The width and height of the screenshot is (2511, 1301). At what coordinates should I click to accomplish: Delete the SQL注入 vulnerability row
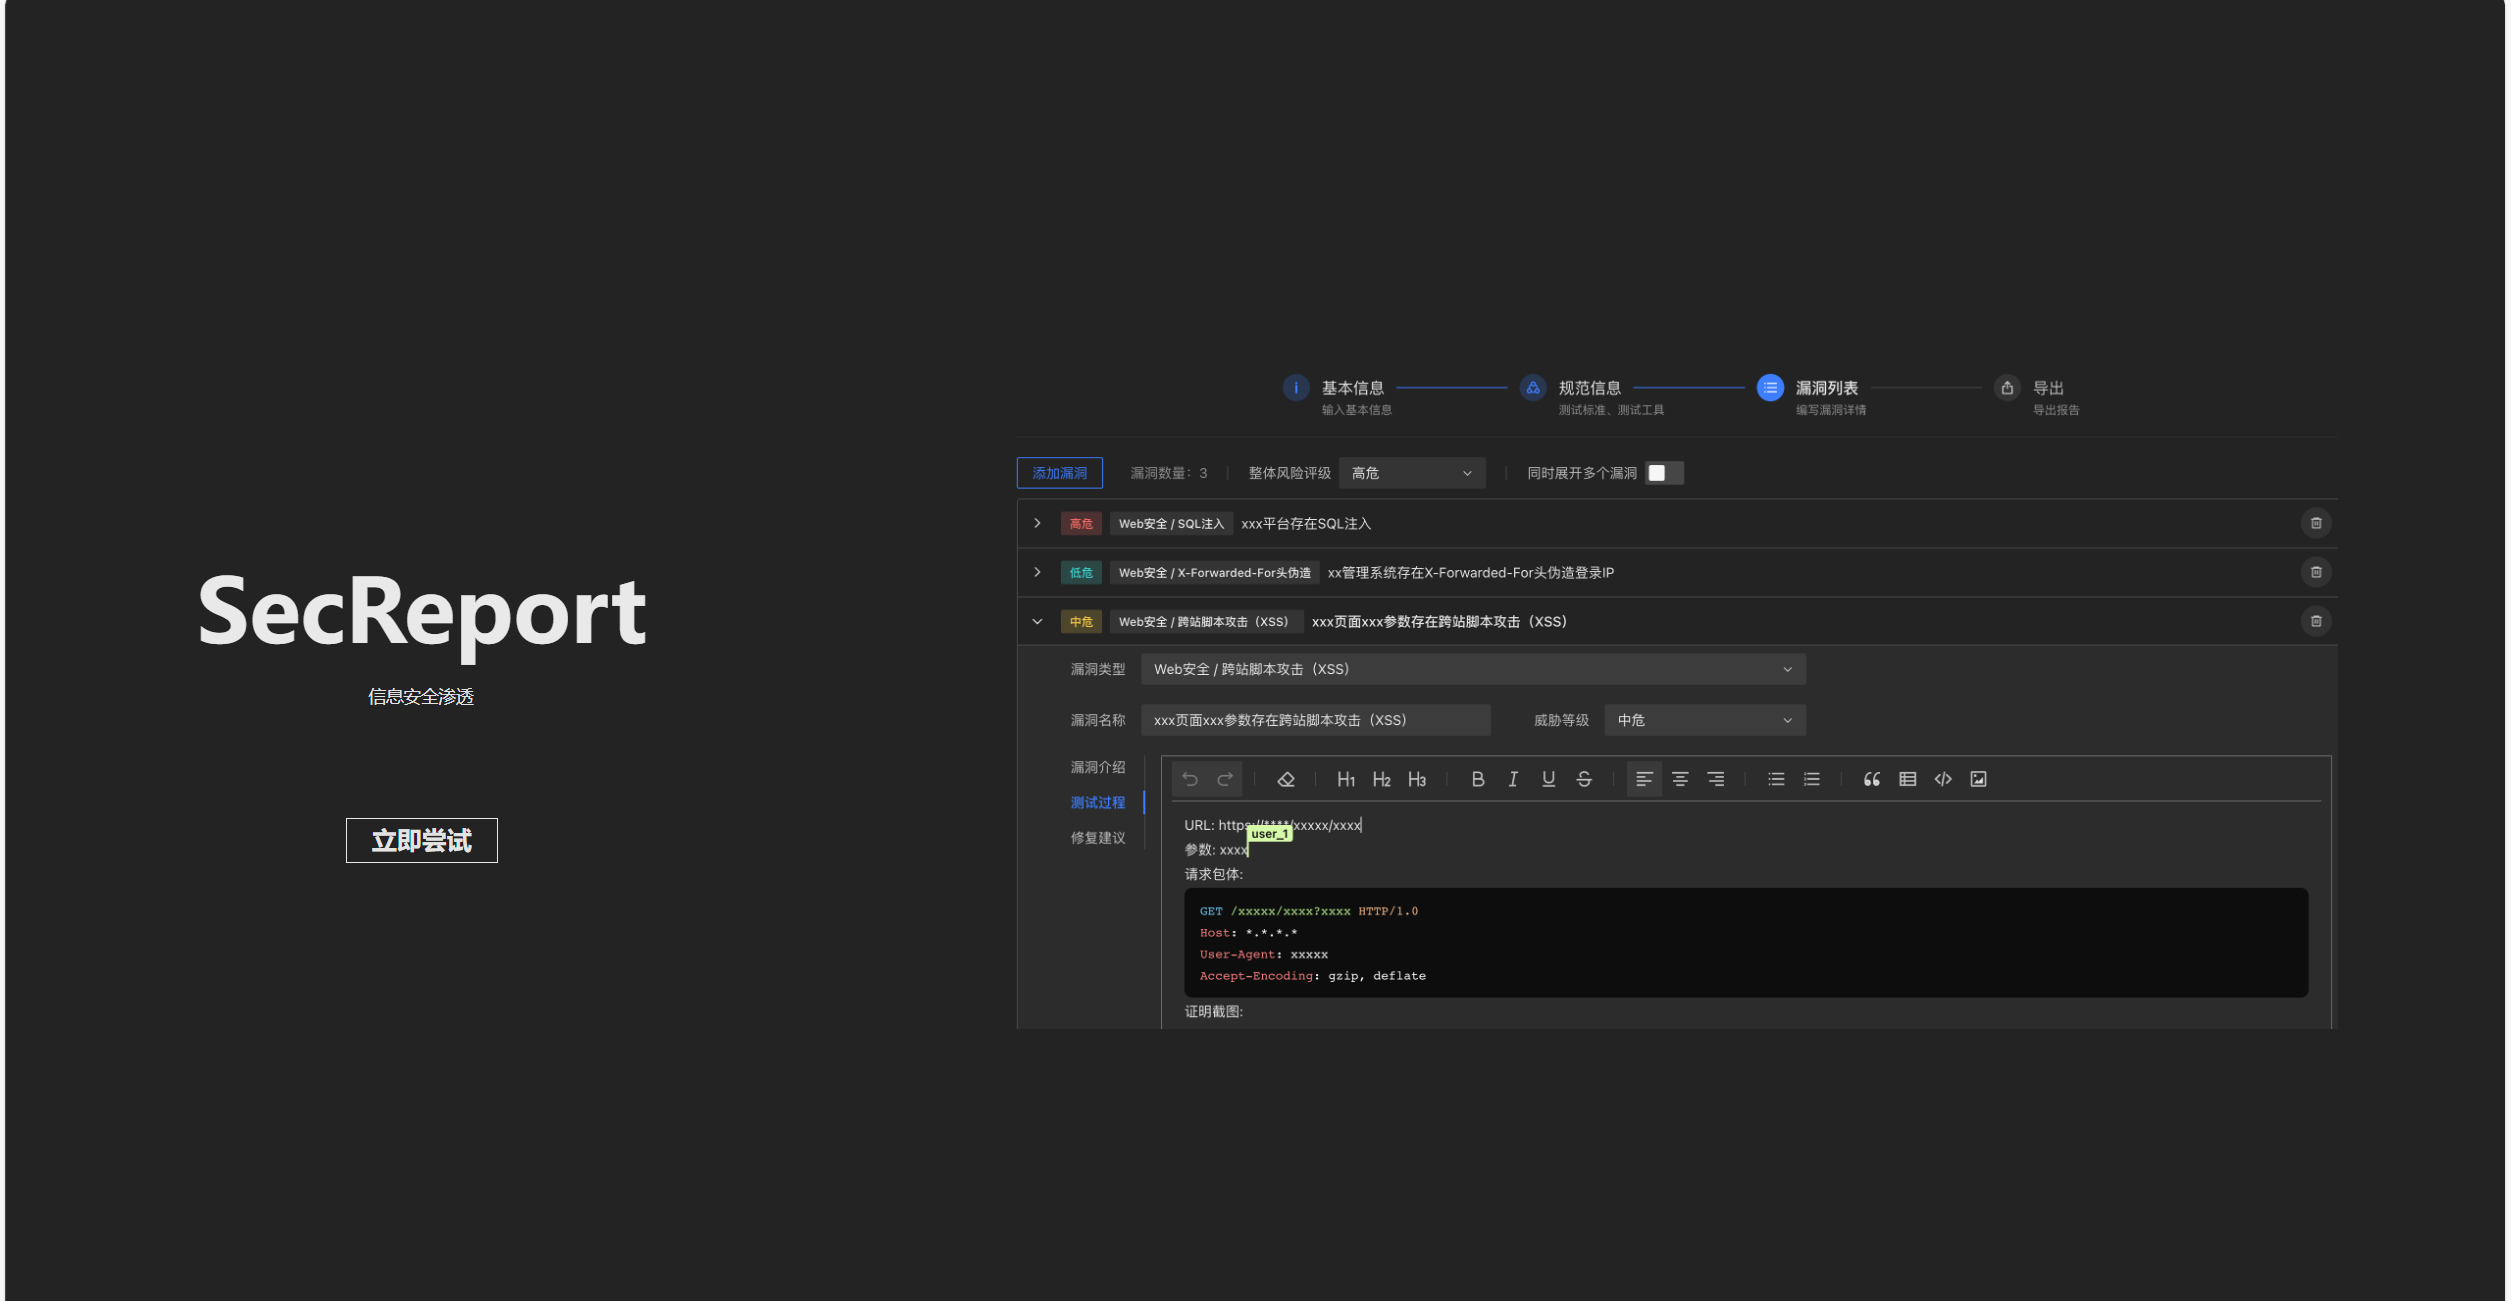point(2316,523)
